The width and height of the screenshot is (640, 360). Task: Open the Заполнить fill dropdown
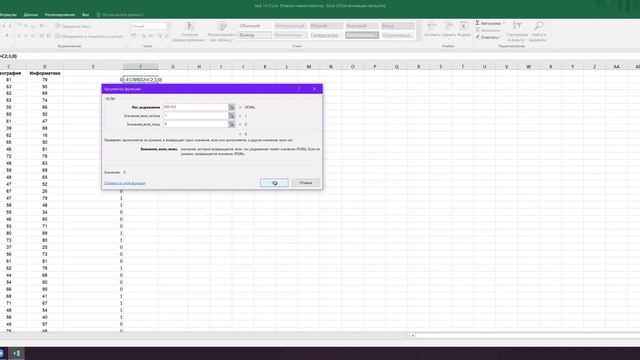pyautogui.click(x=488, y=31)
